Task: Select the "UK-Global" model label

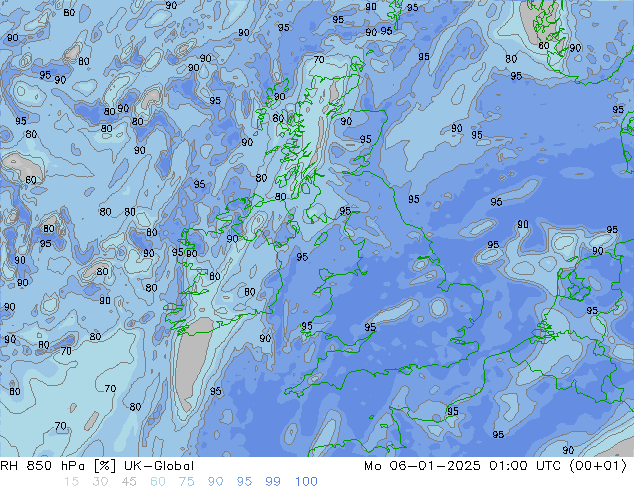Action: [x=159, y=466]
